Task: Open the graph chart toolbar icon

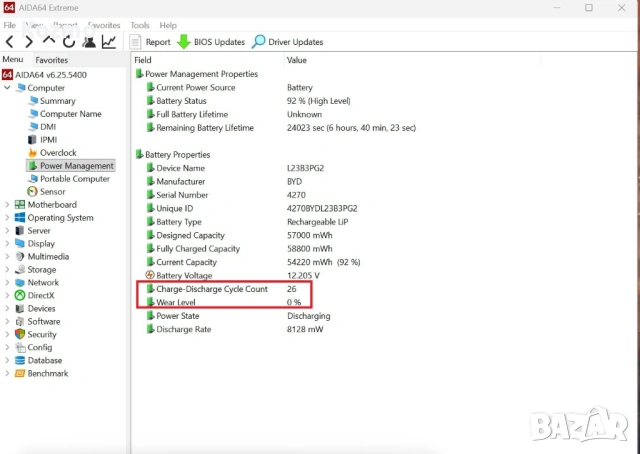Action: point(109,42)
